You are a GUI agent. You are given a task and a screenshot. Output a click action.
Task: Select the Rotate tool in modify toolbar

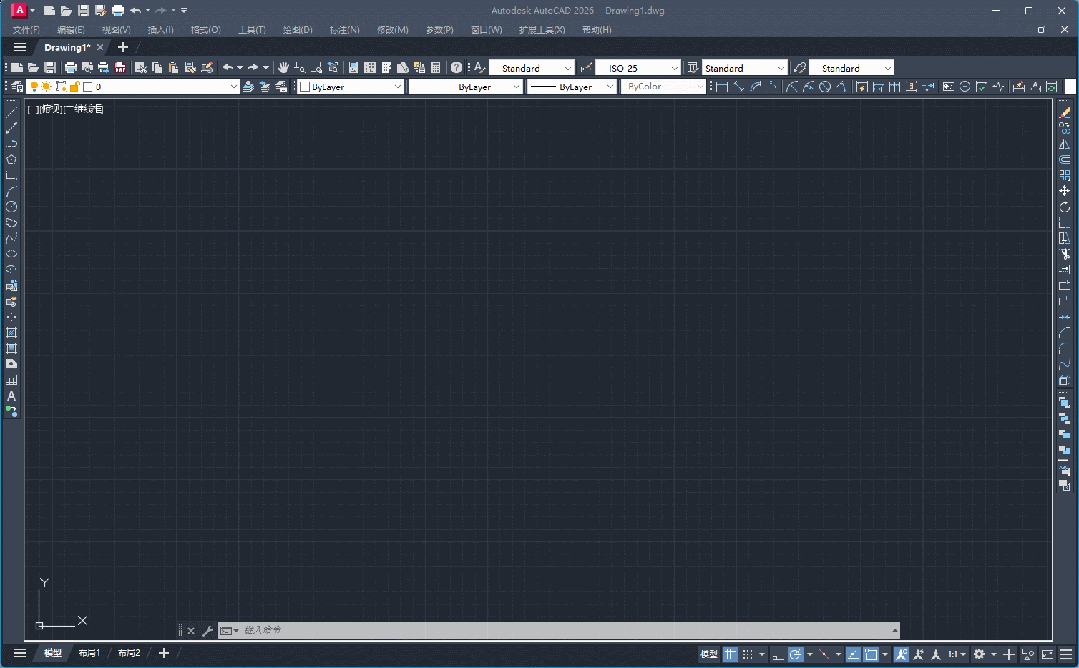point(1065,206)
